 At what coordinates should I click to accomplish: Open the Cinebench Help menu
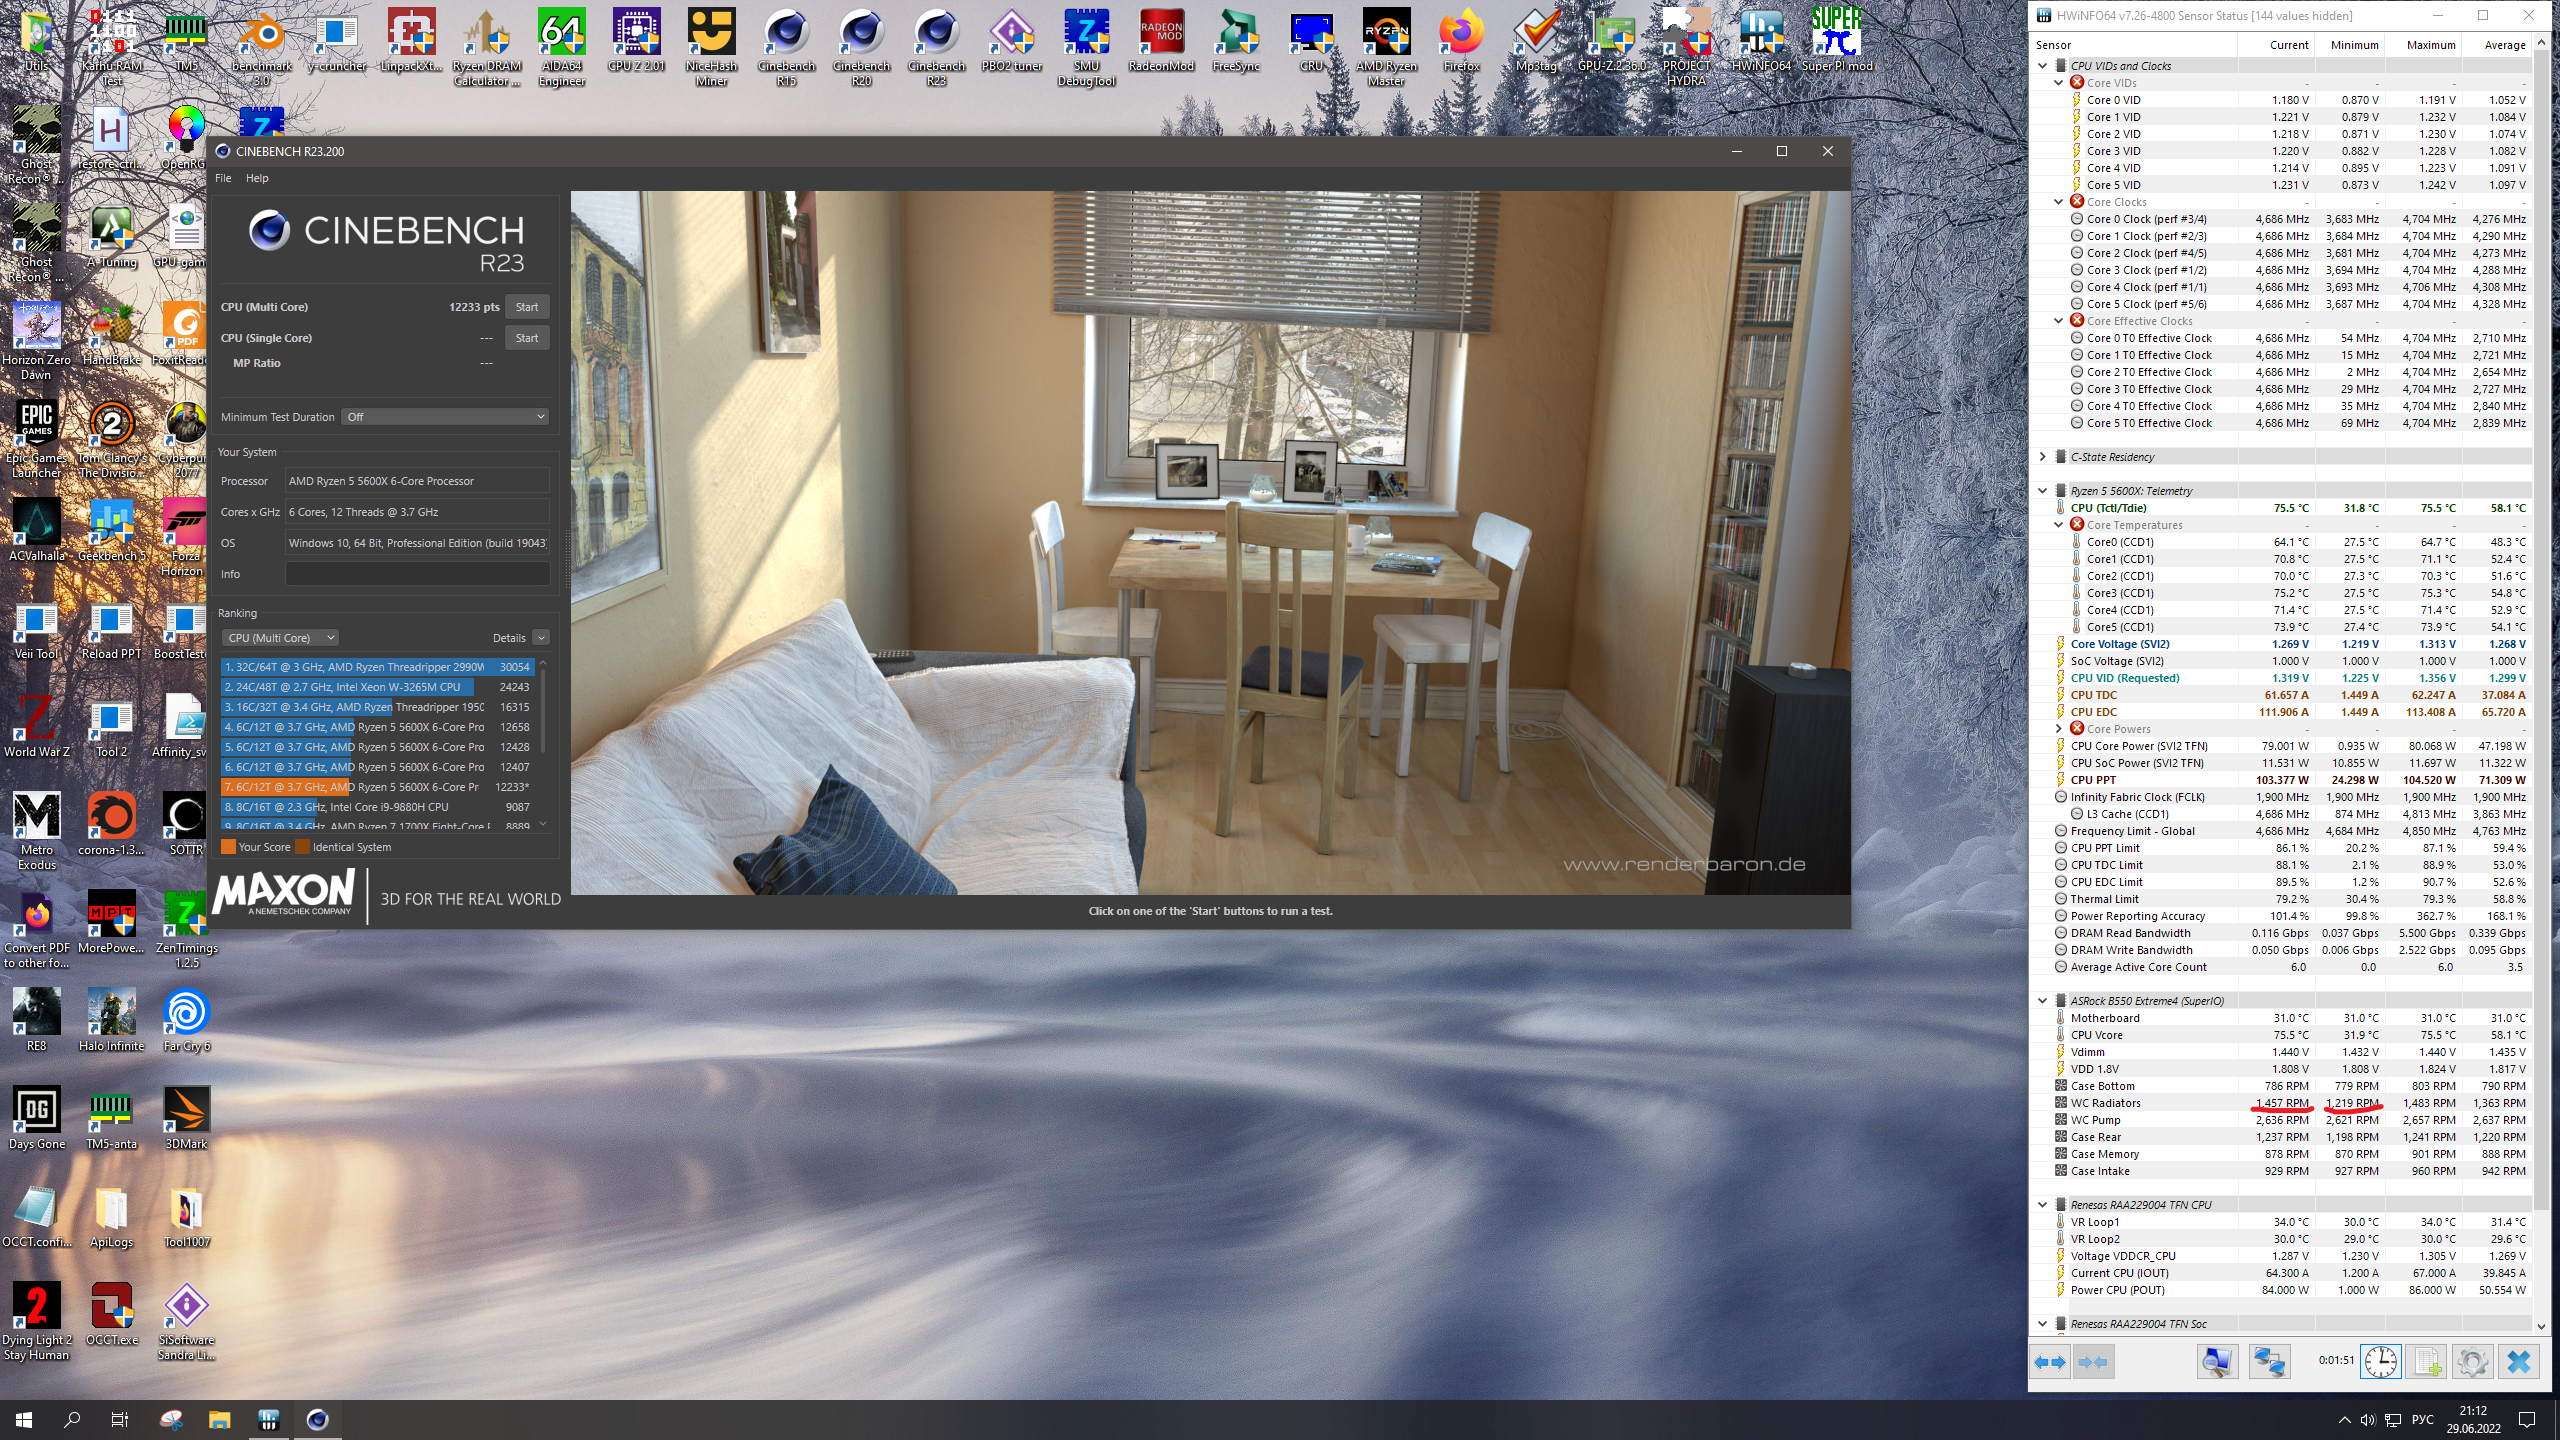[257, 178]
